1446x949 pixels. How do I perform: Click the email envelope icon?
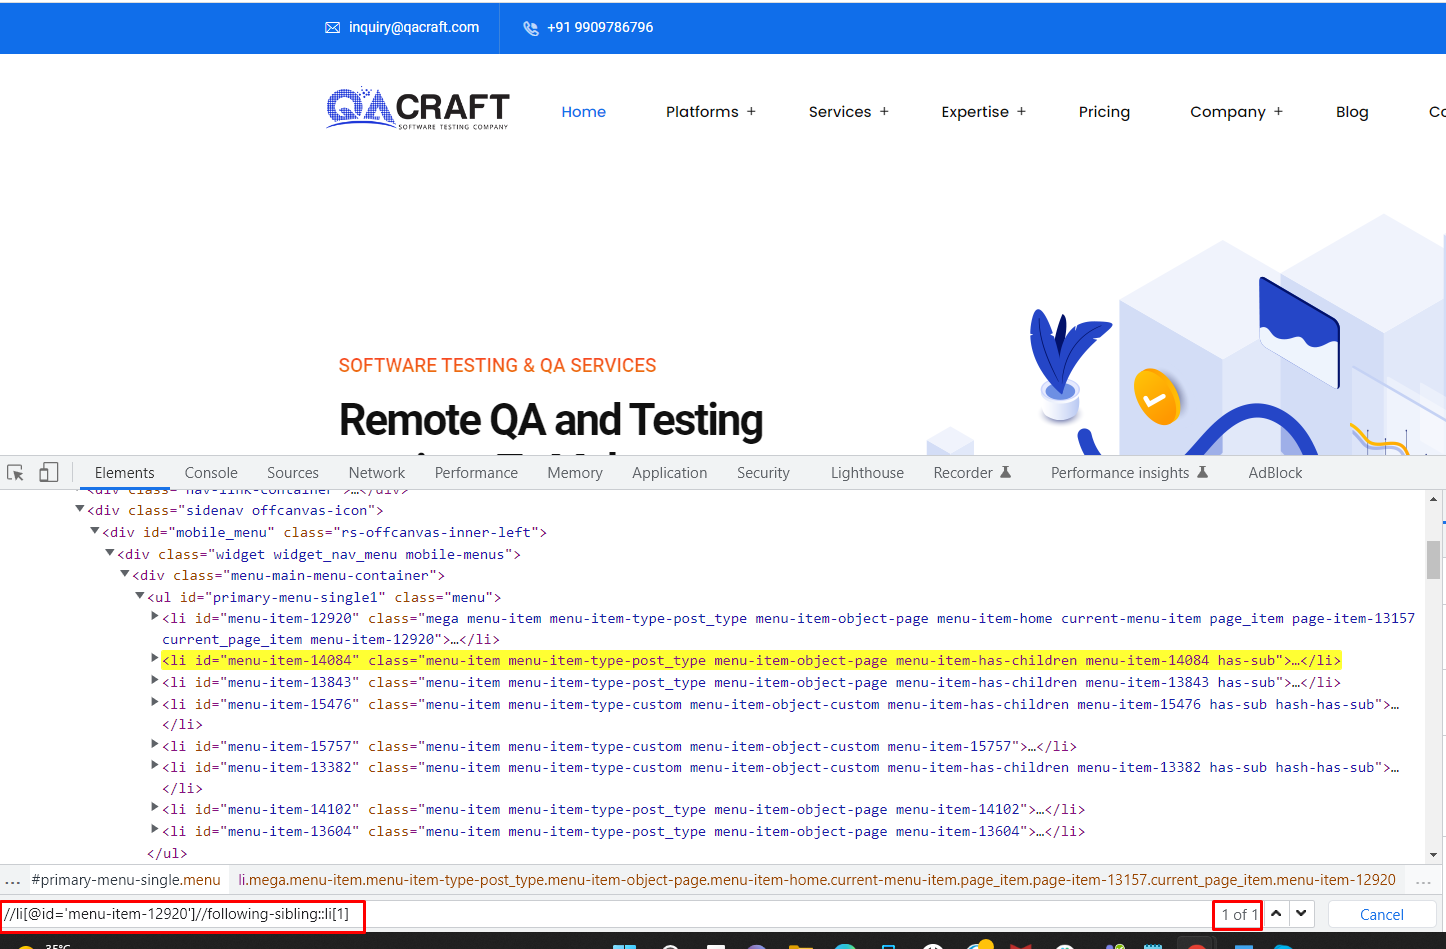332,28
